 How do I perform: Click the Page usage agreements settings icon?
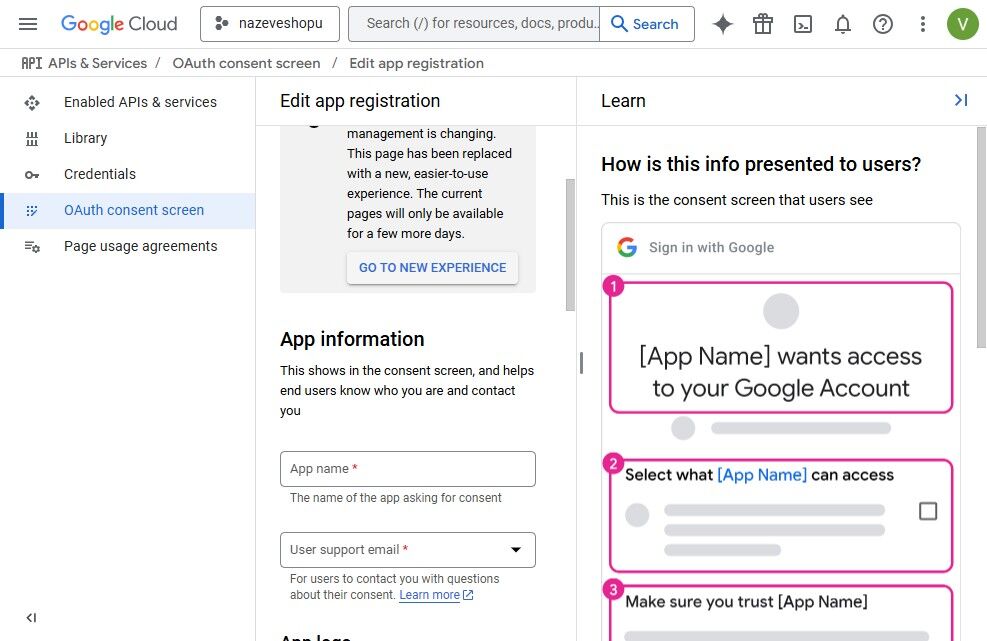[31, 247]
